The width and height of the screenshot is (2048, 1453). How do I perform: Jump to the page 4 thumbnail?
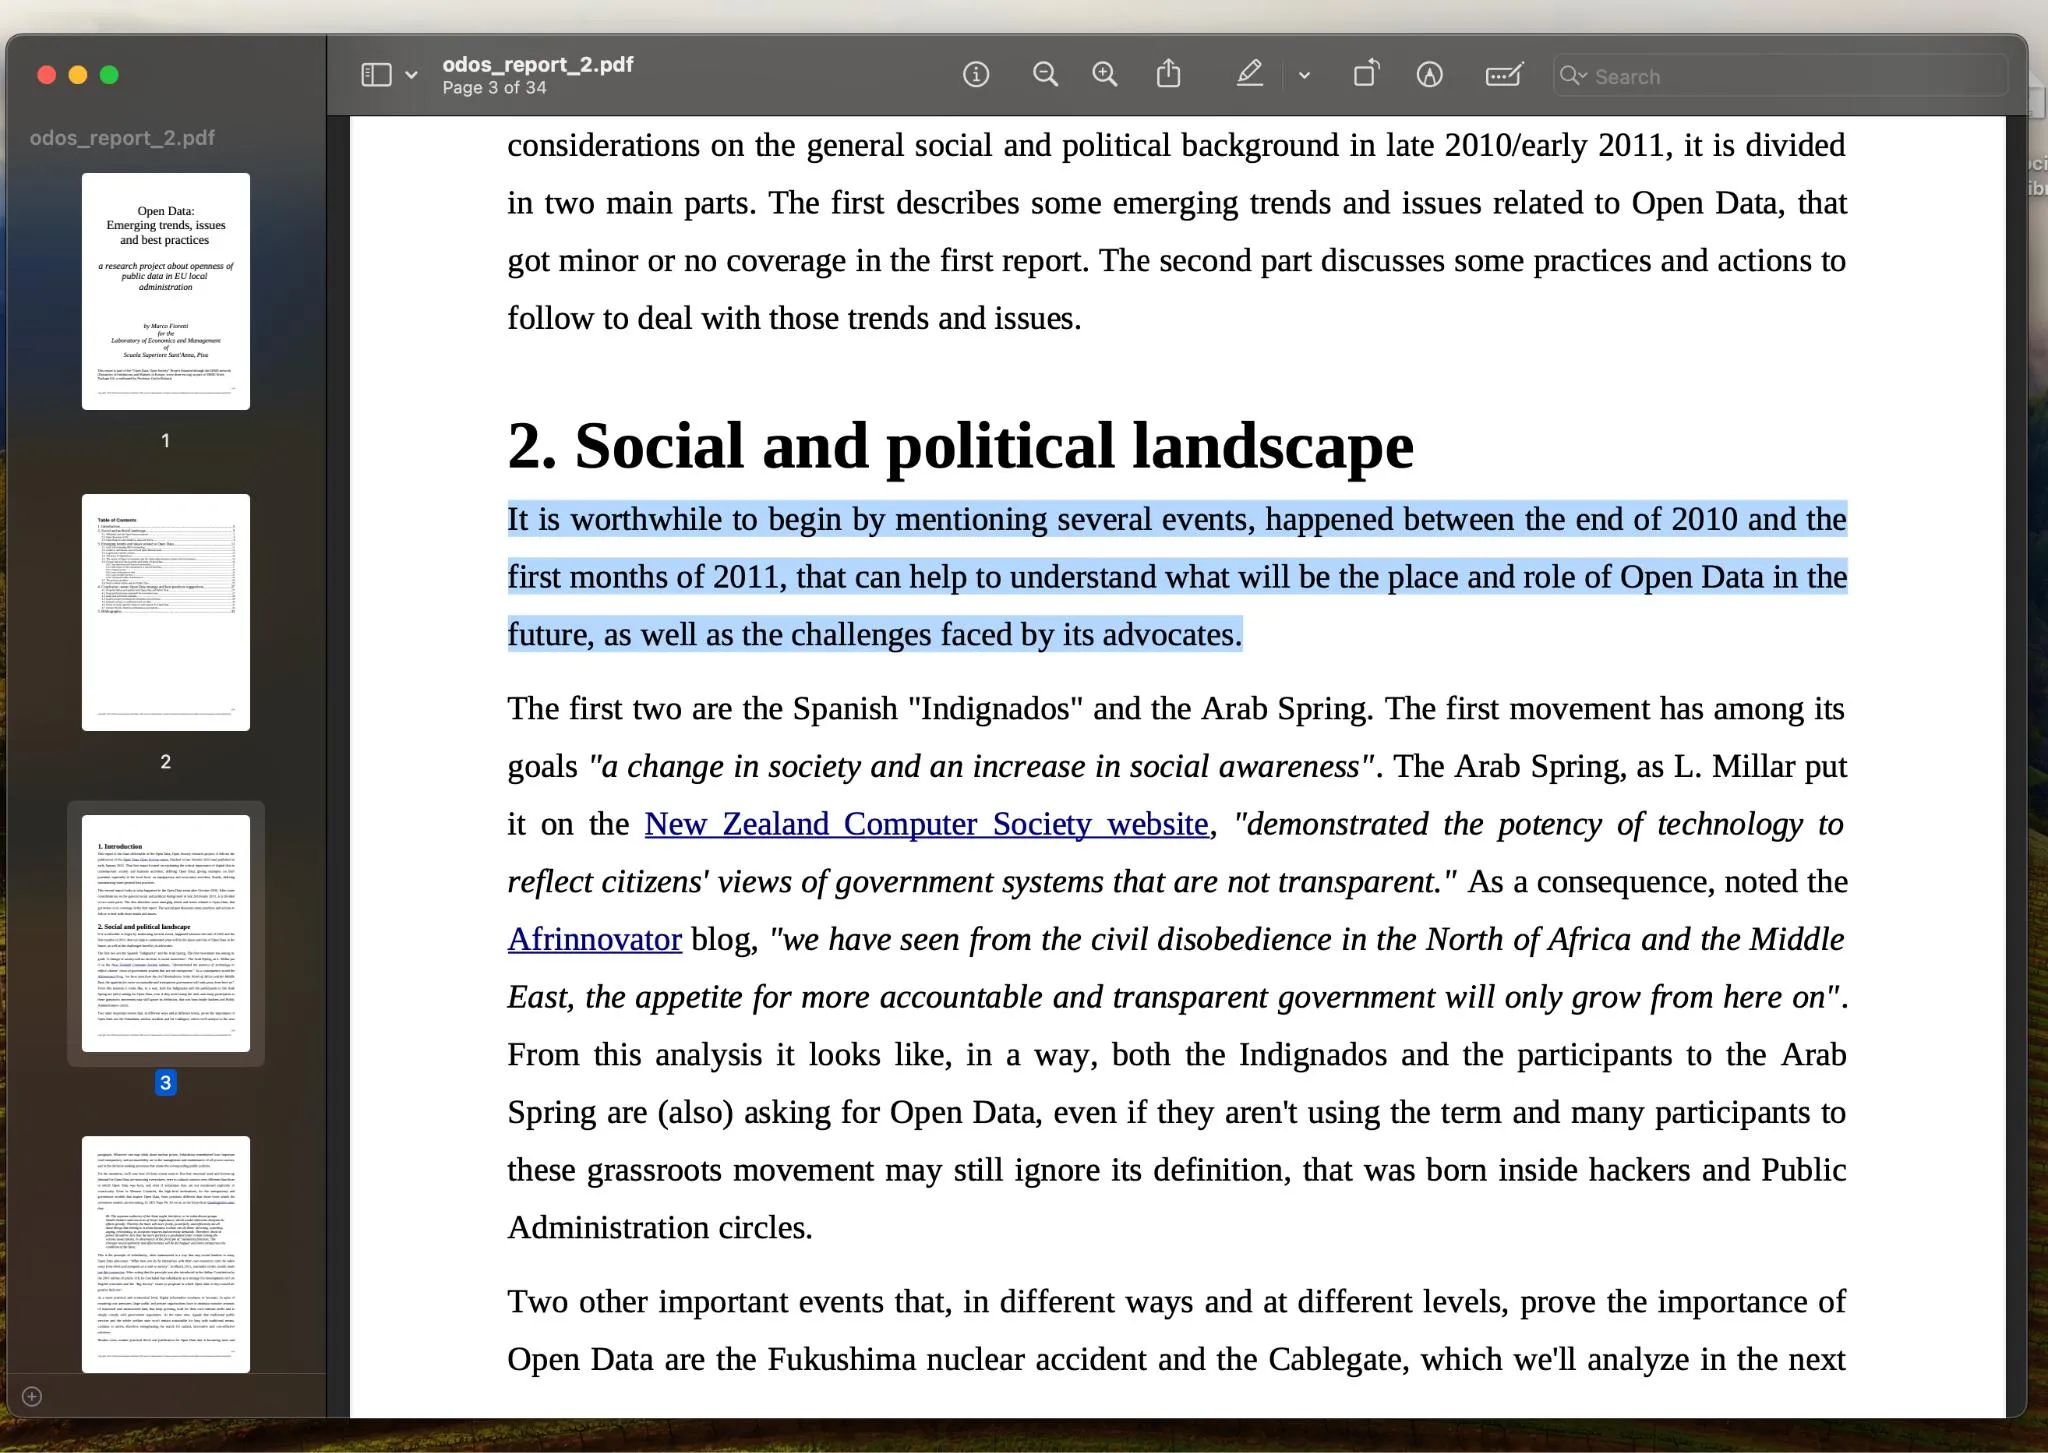pos(166,1253)
